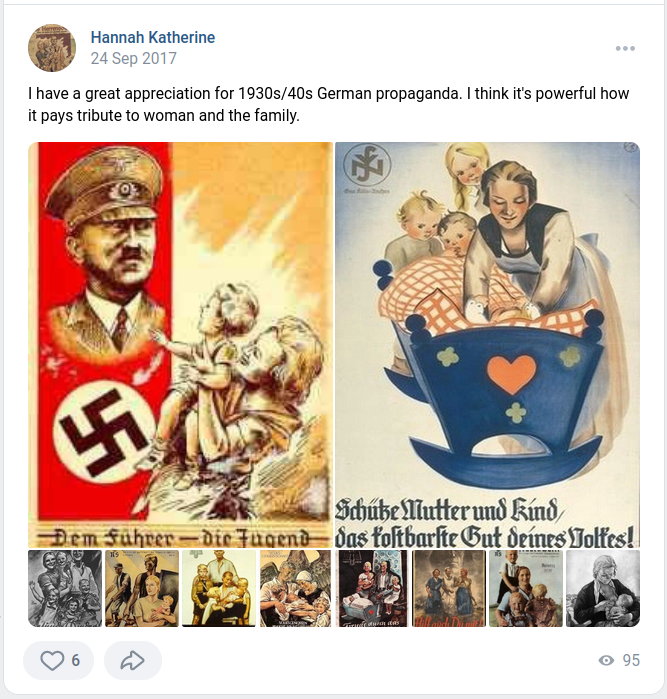Click the view count 95
The width and height of the screenshot is (667, 699).
(x=631, y=660)
